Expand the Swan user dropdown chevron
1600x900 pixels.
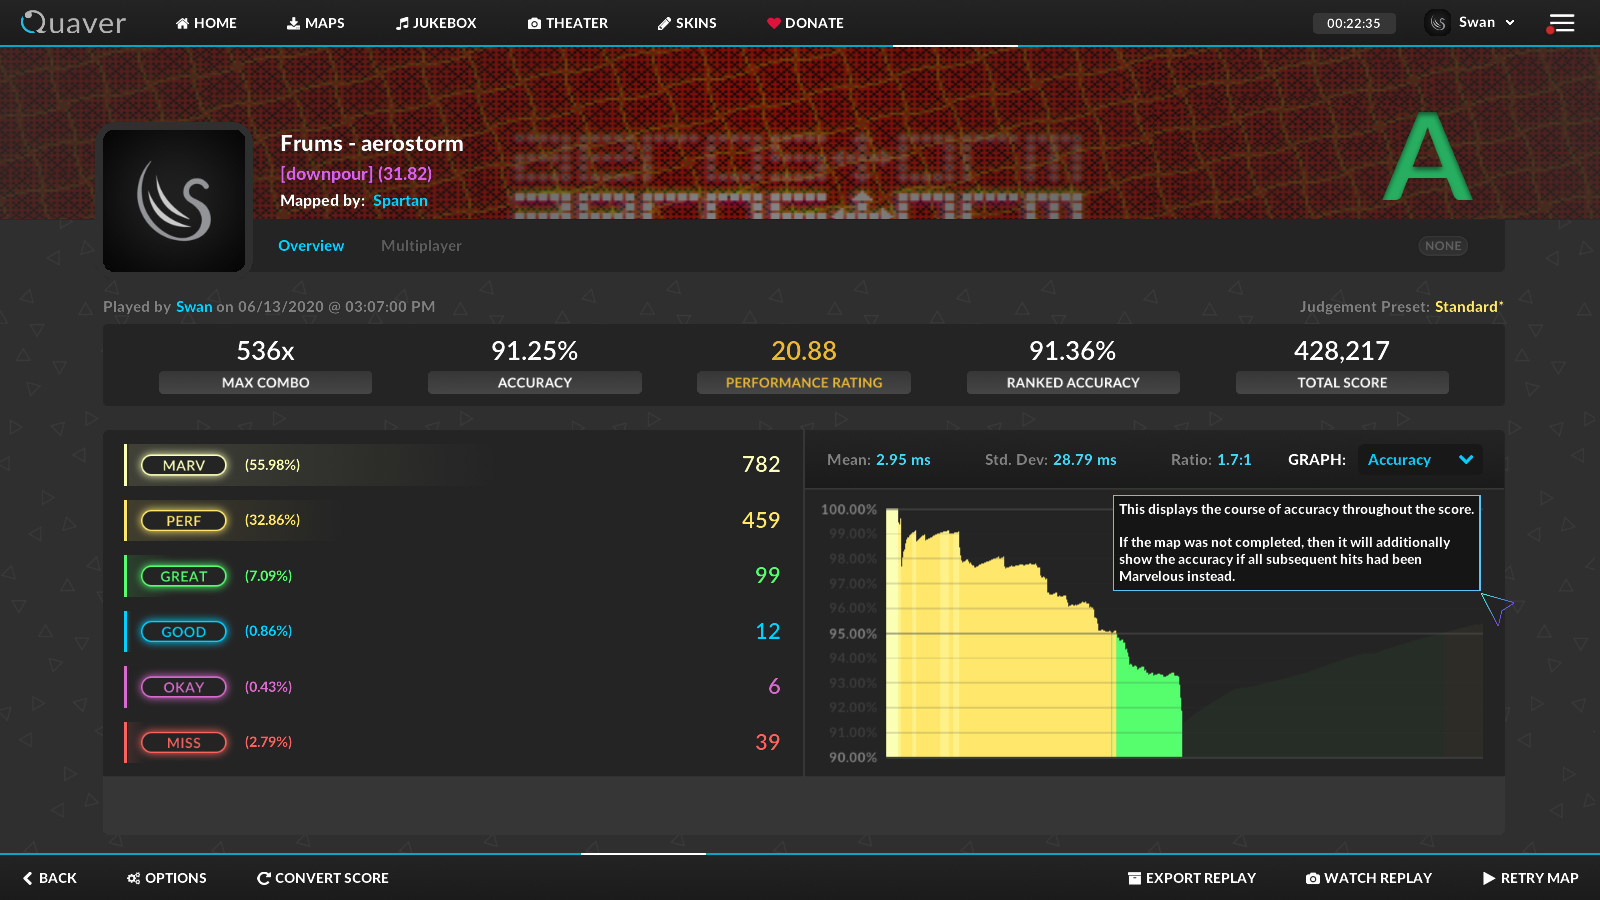coord(1510,23)
